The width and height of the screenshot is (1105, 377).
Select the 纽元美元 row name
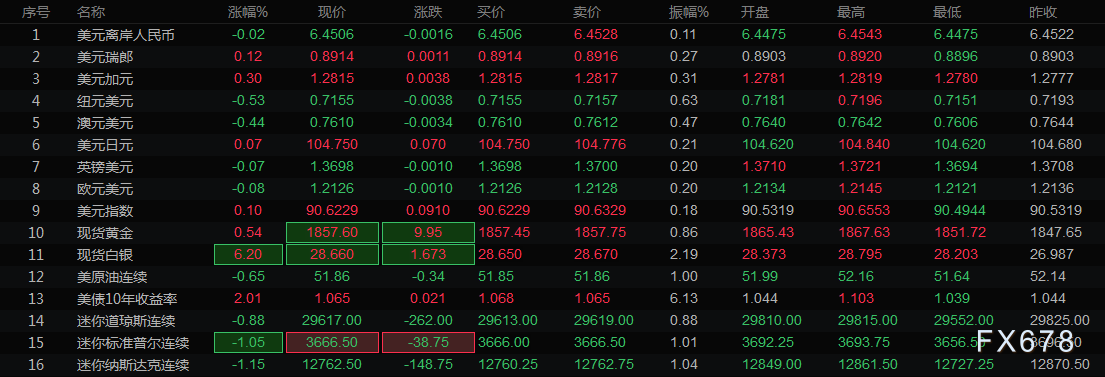coord(104,101)
